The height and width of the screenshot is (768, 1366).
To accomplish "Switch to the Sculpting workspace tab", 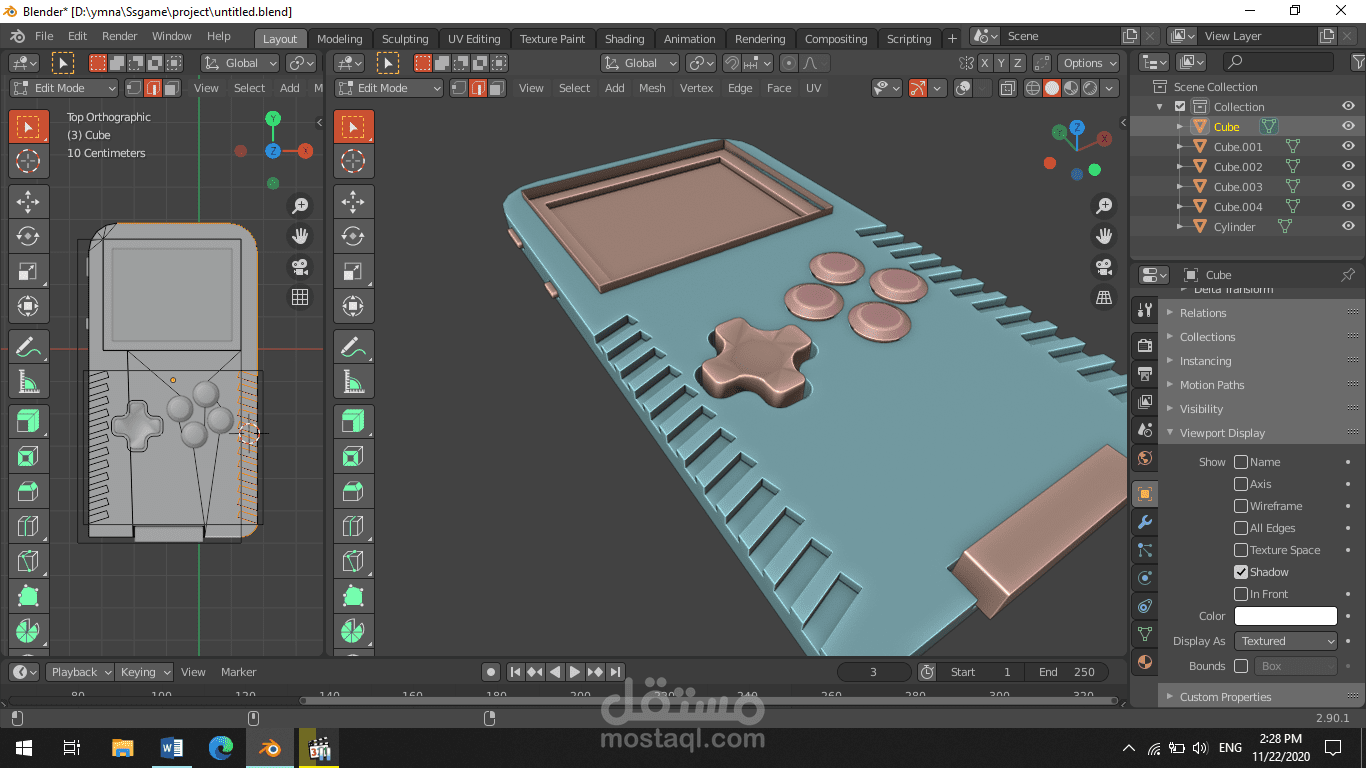I will [x=405, y=39].
